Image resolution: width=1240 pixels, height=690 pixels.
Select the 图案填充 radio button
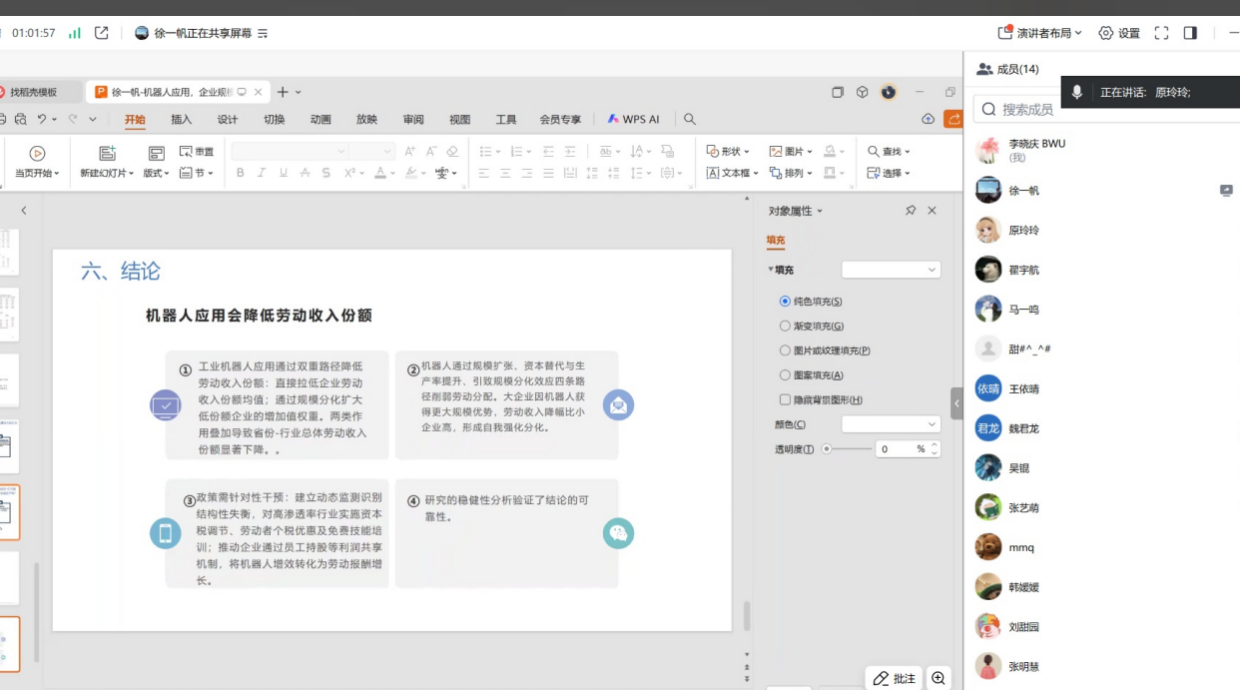click(785, 375)
